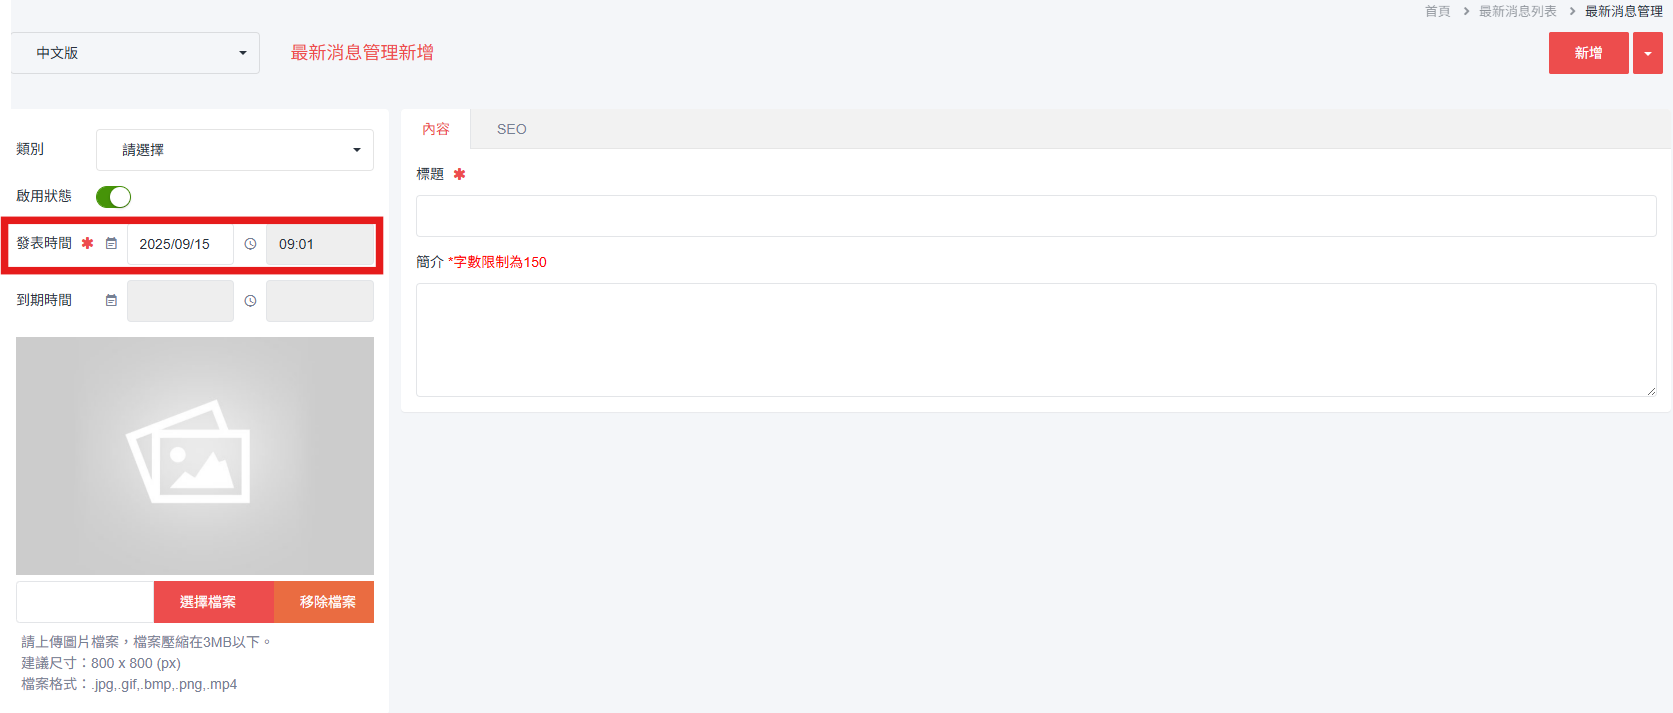The height and width of the screenshot is (713, 1673).
Task: Click the publish date field 2025/09/15
Action: [180, 244]
